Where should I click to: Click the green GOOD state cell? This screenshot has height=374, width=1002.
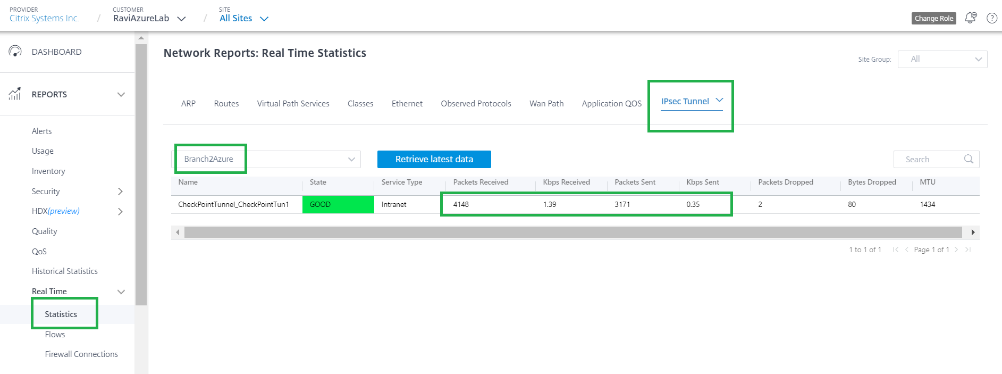338,205
